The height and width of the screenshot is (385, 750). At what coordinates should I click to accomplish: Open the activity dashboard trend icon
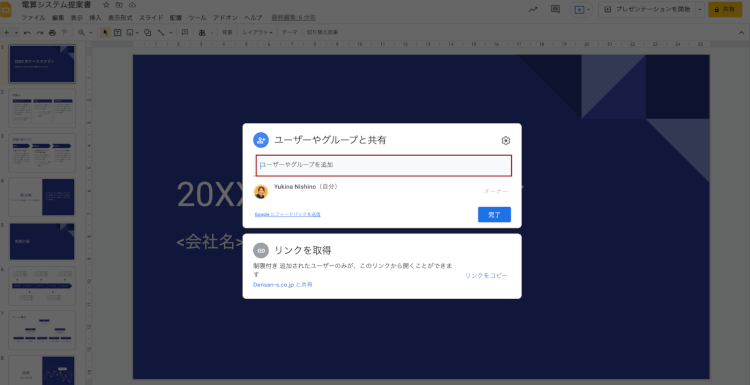[x=533, y=10]
